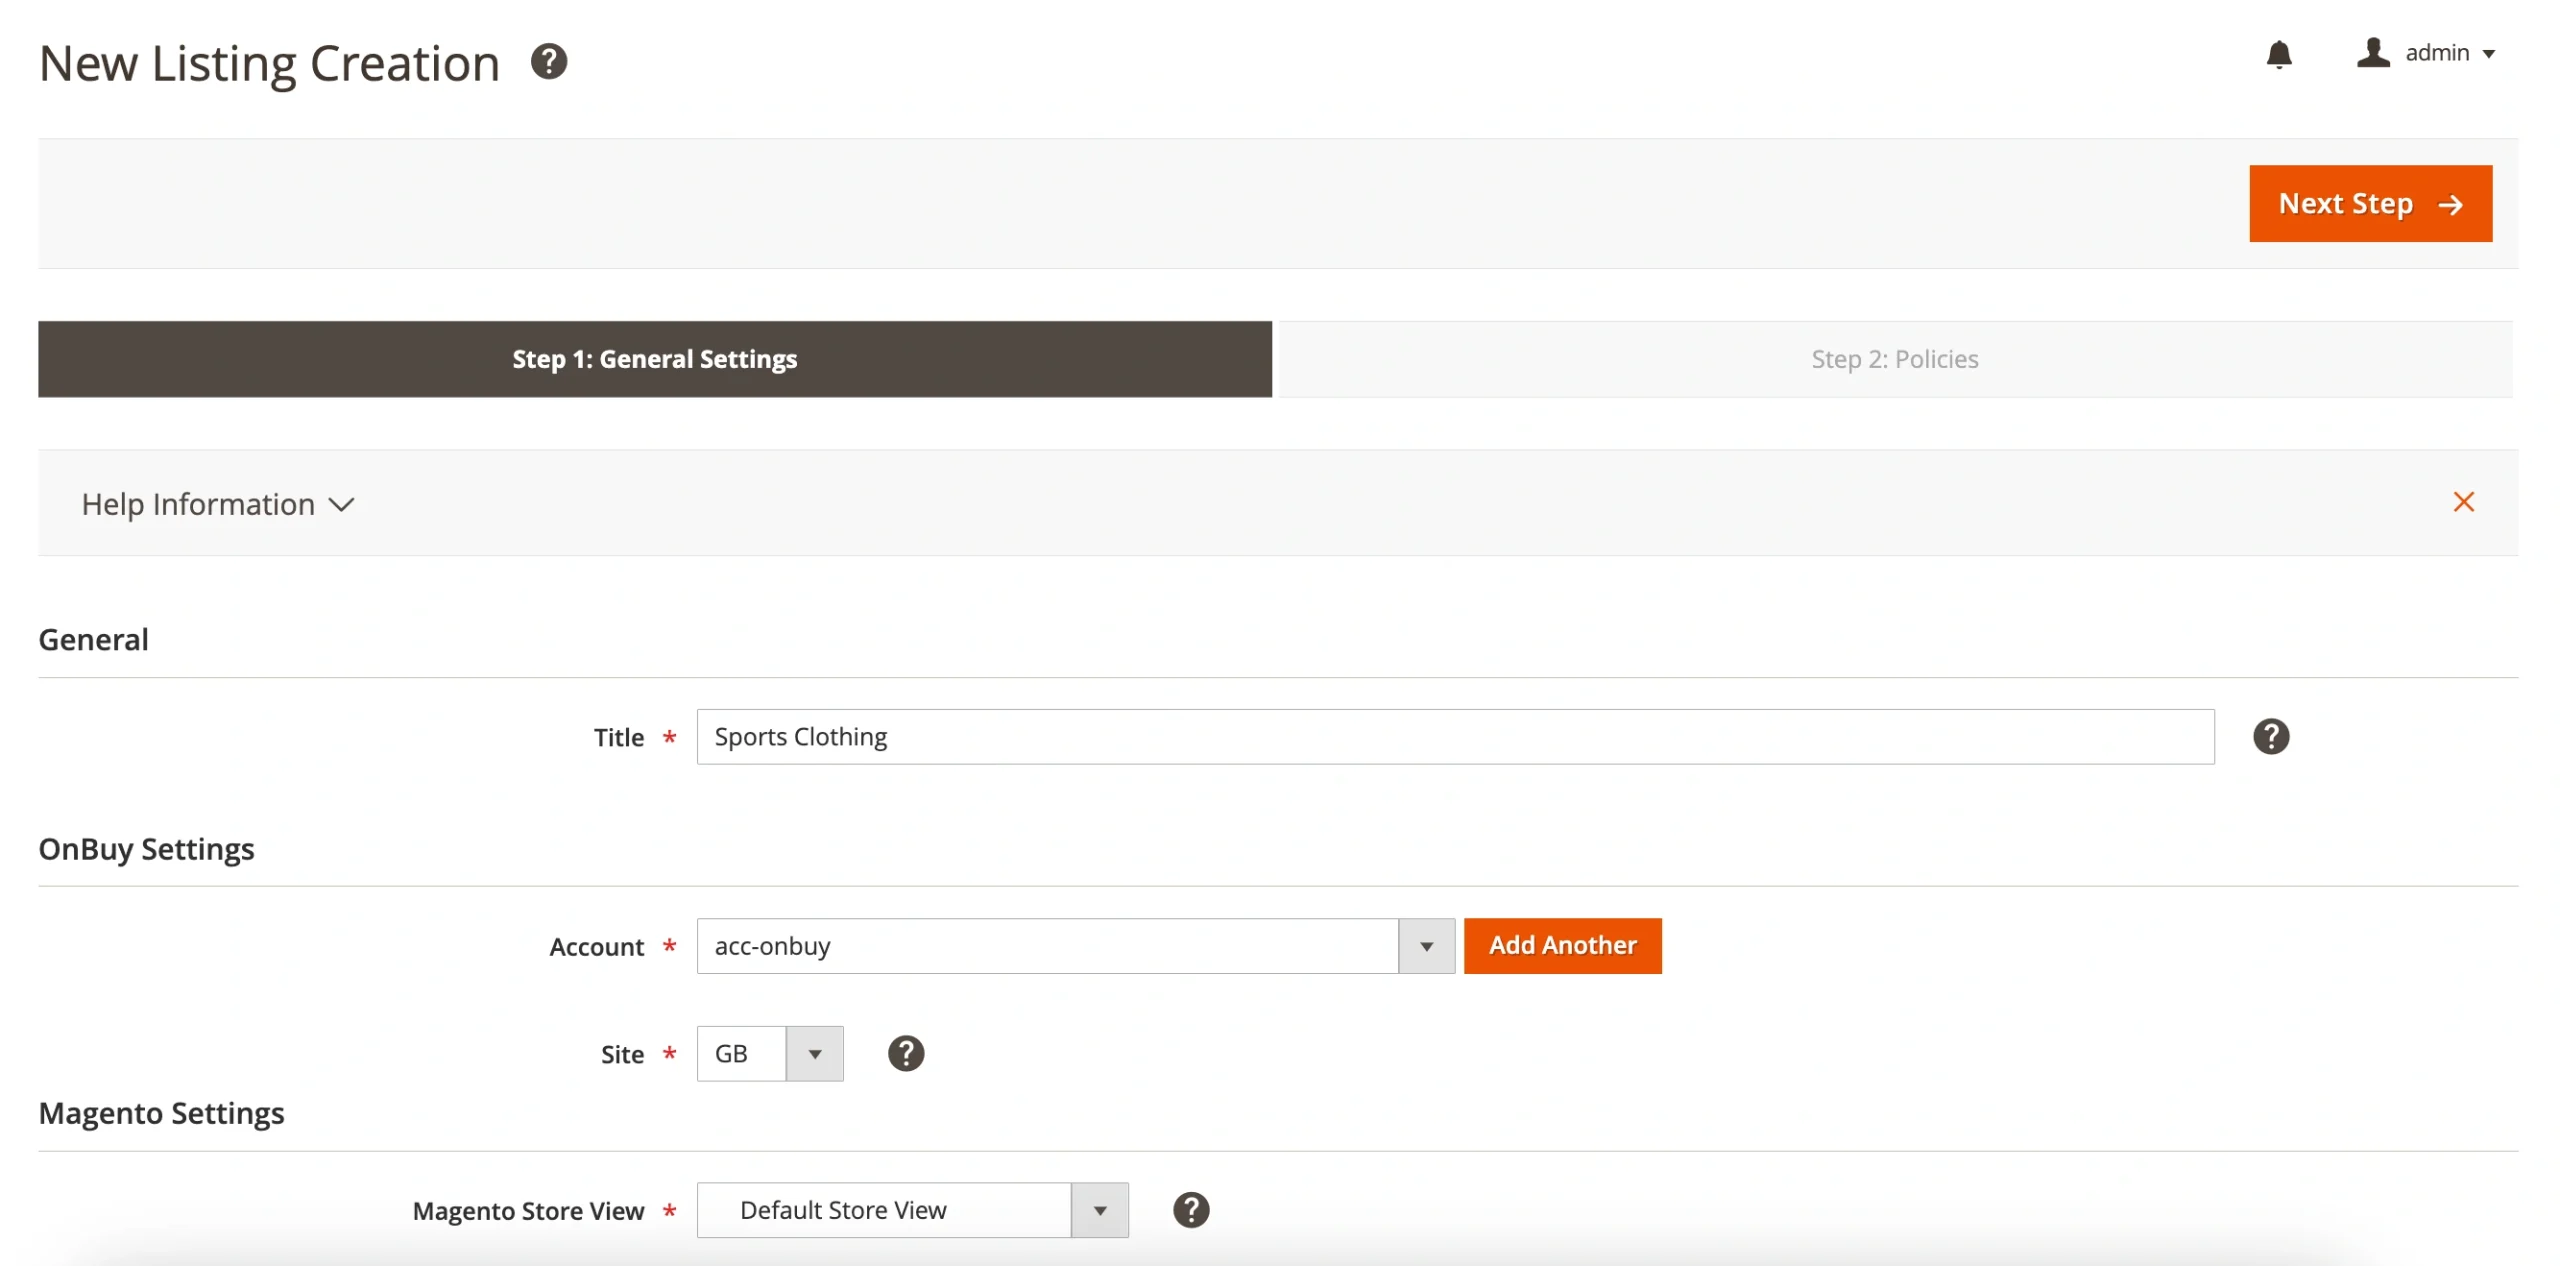Image resolution: width=2560 pixels, height=1266 pixels.
Task: Click help icon next to Title field
Action: coord(2270,737)
